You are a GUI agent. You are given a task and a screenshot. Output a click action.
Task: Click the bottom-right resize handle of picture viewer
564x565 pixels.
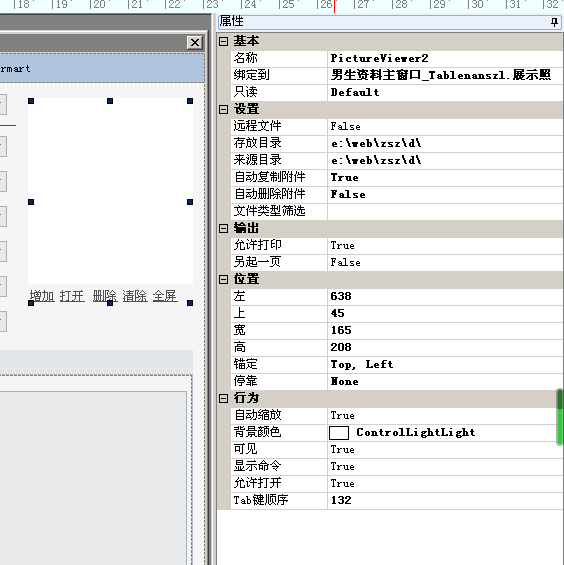point(190,303)
